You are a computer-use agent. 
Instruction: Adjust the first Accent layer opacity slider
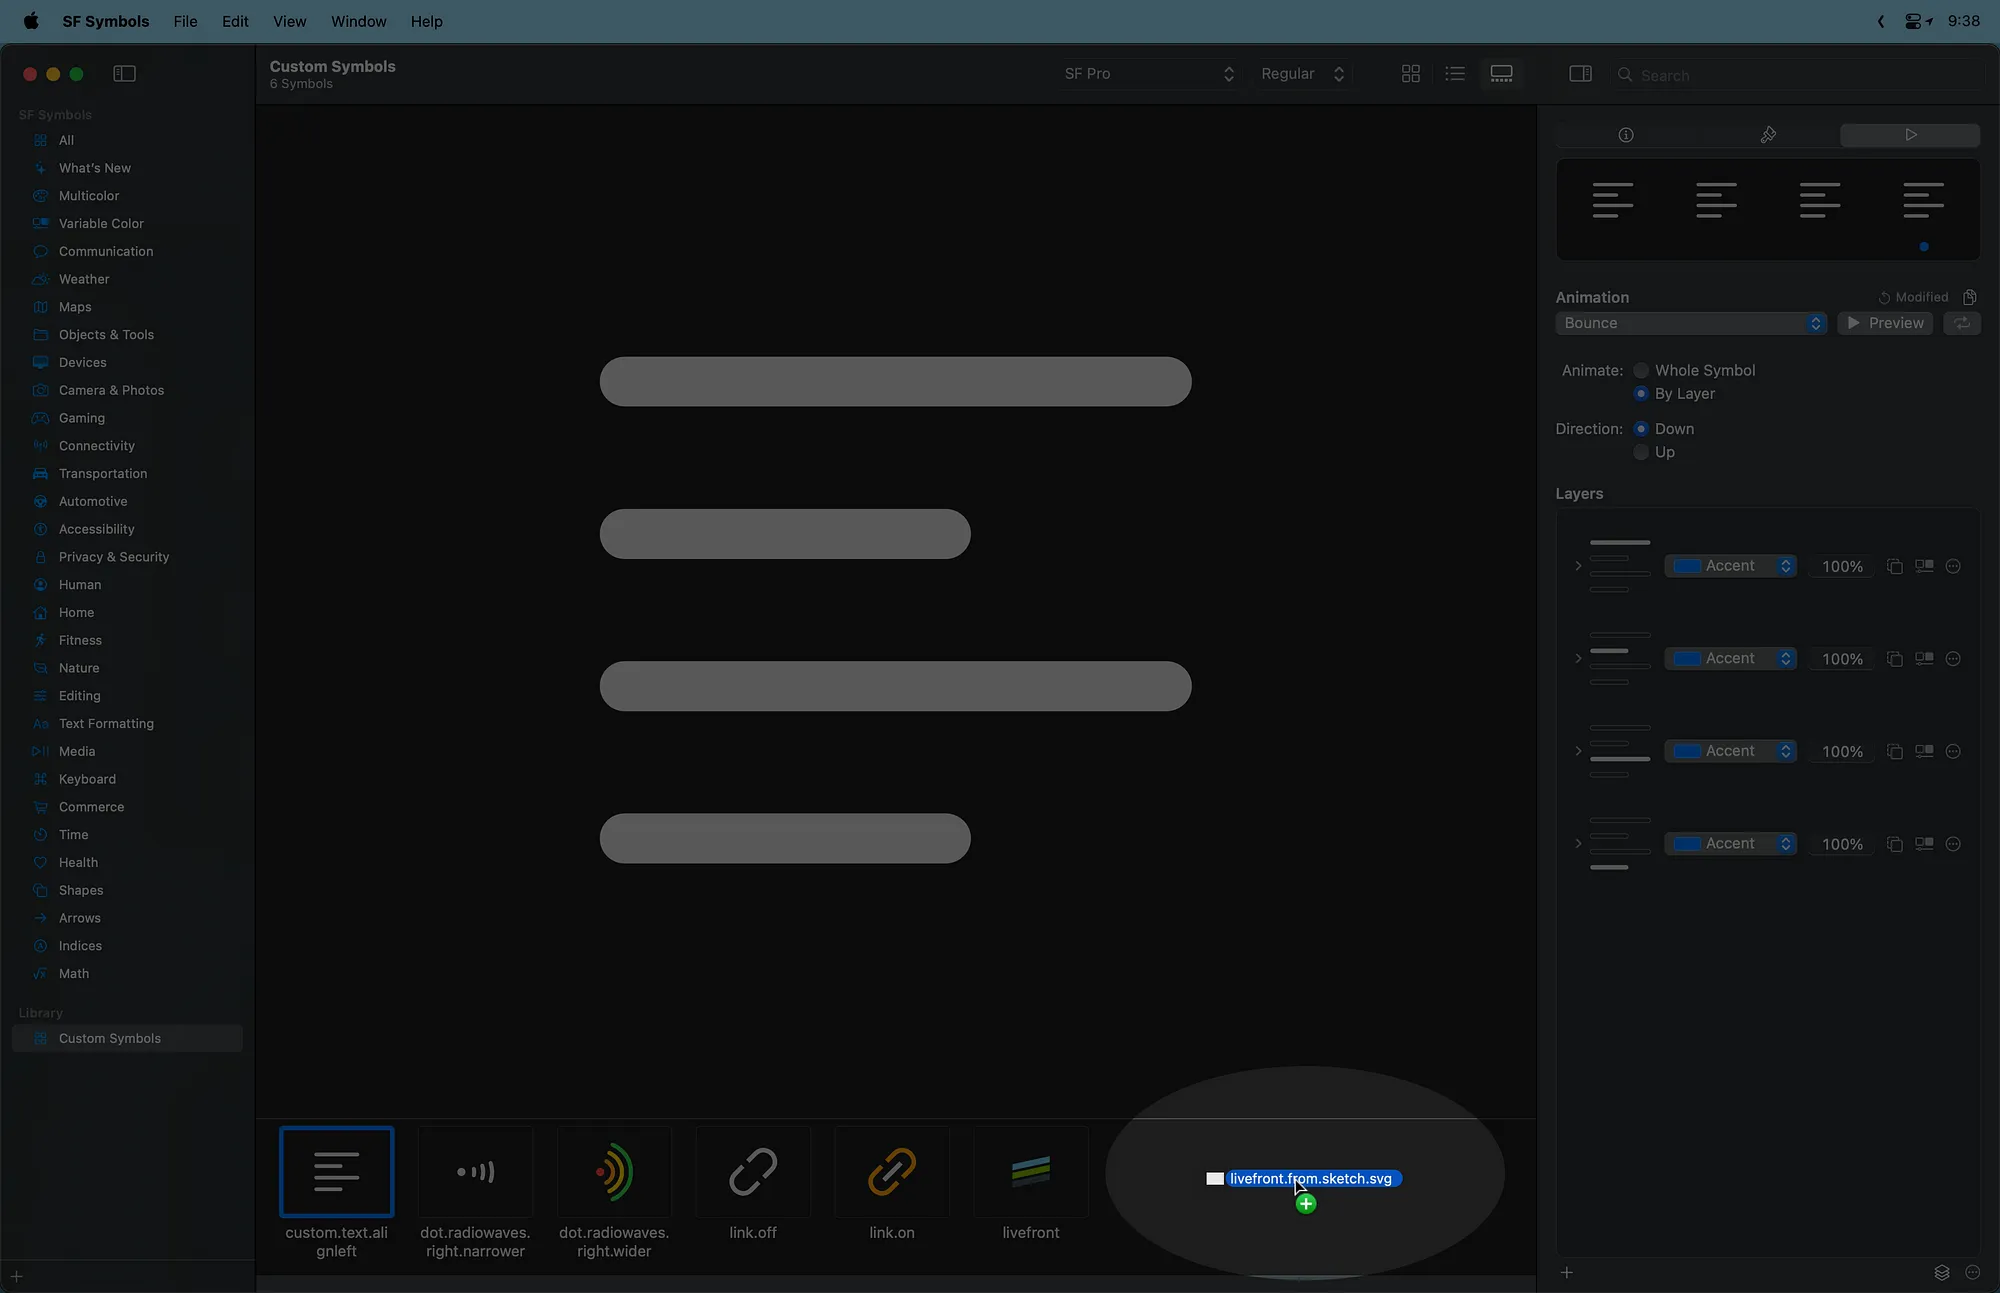pyautogui.click(x=1843, y=566)
